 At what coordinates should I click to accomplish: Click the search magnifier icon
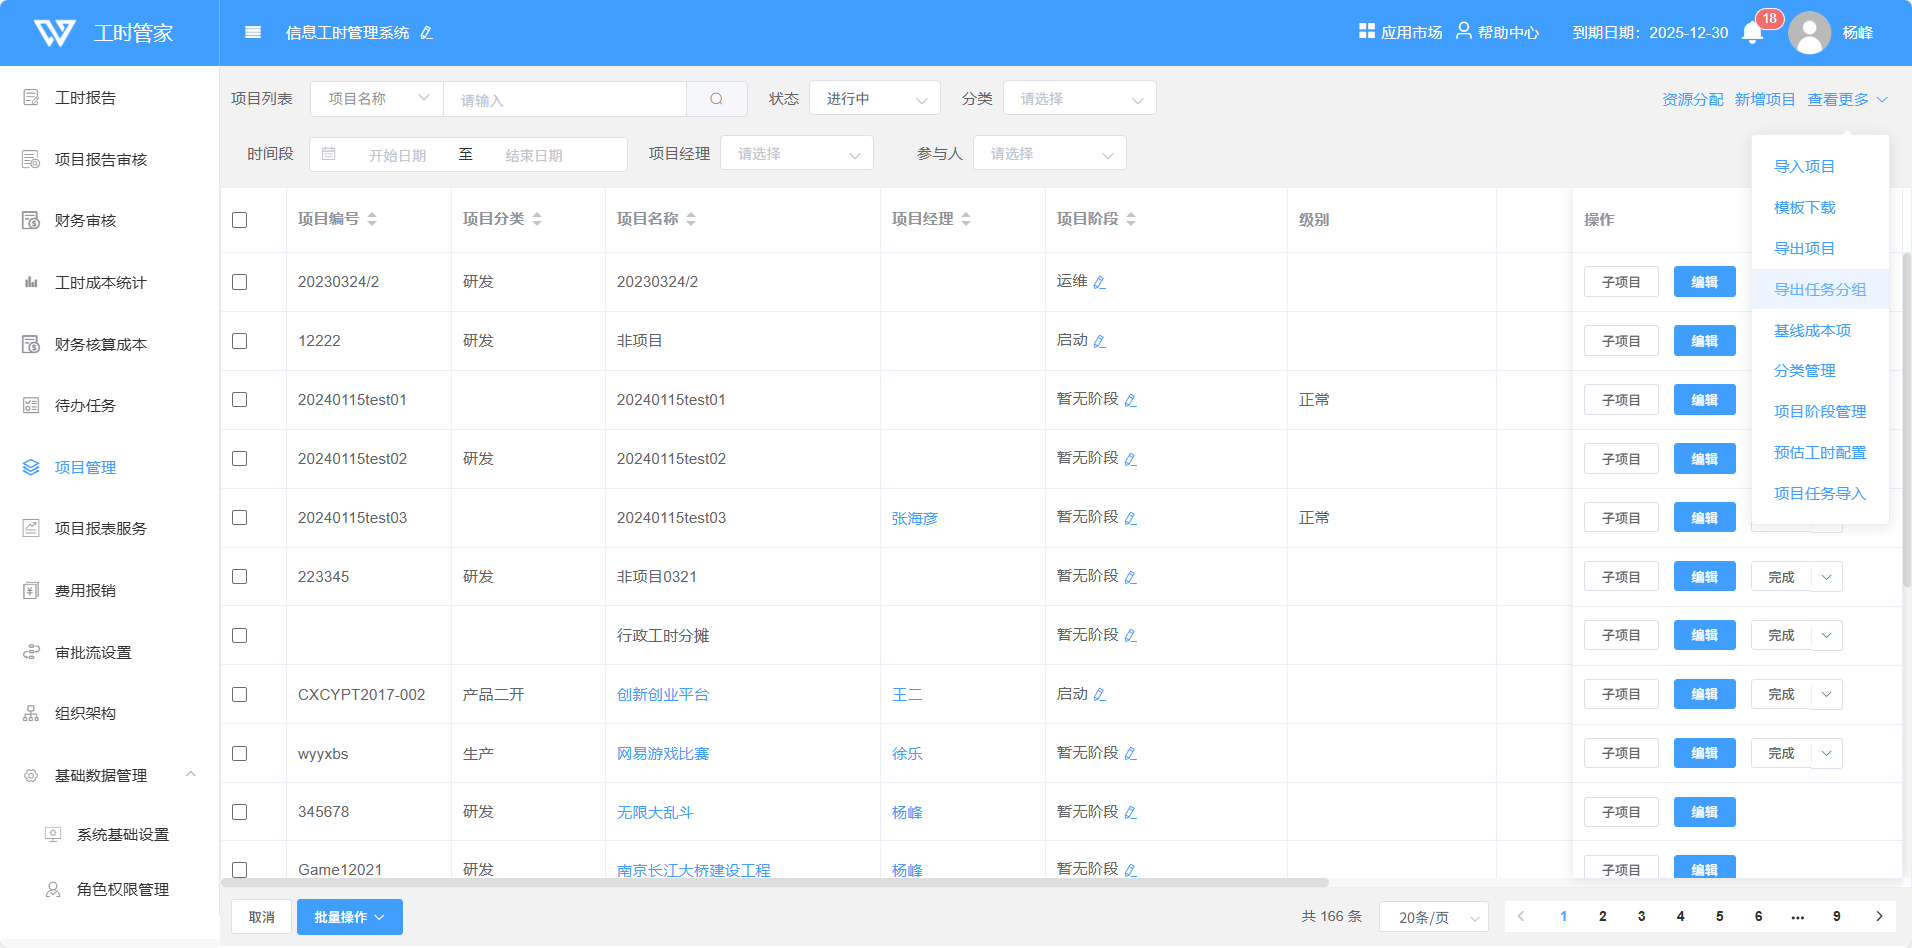pyautogui.click(x=716, y=99)
